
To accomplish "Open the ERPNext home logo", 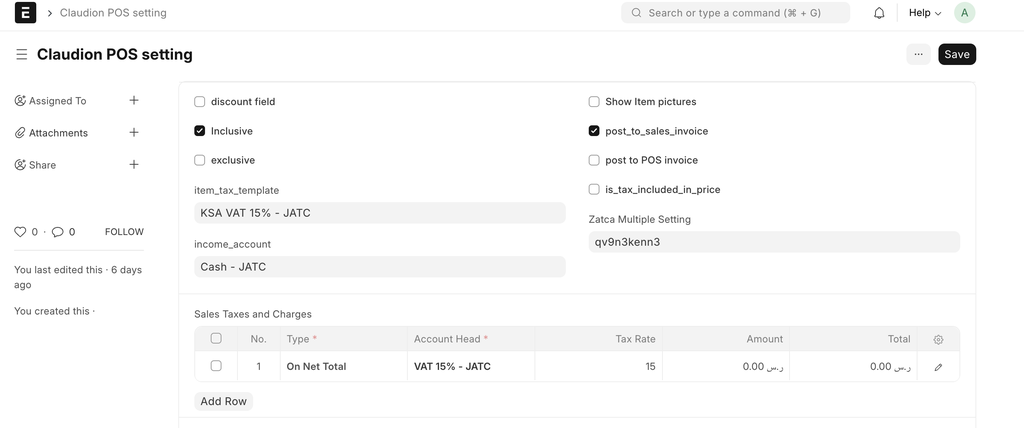I will (25, 12).
